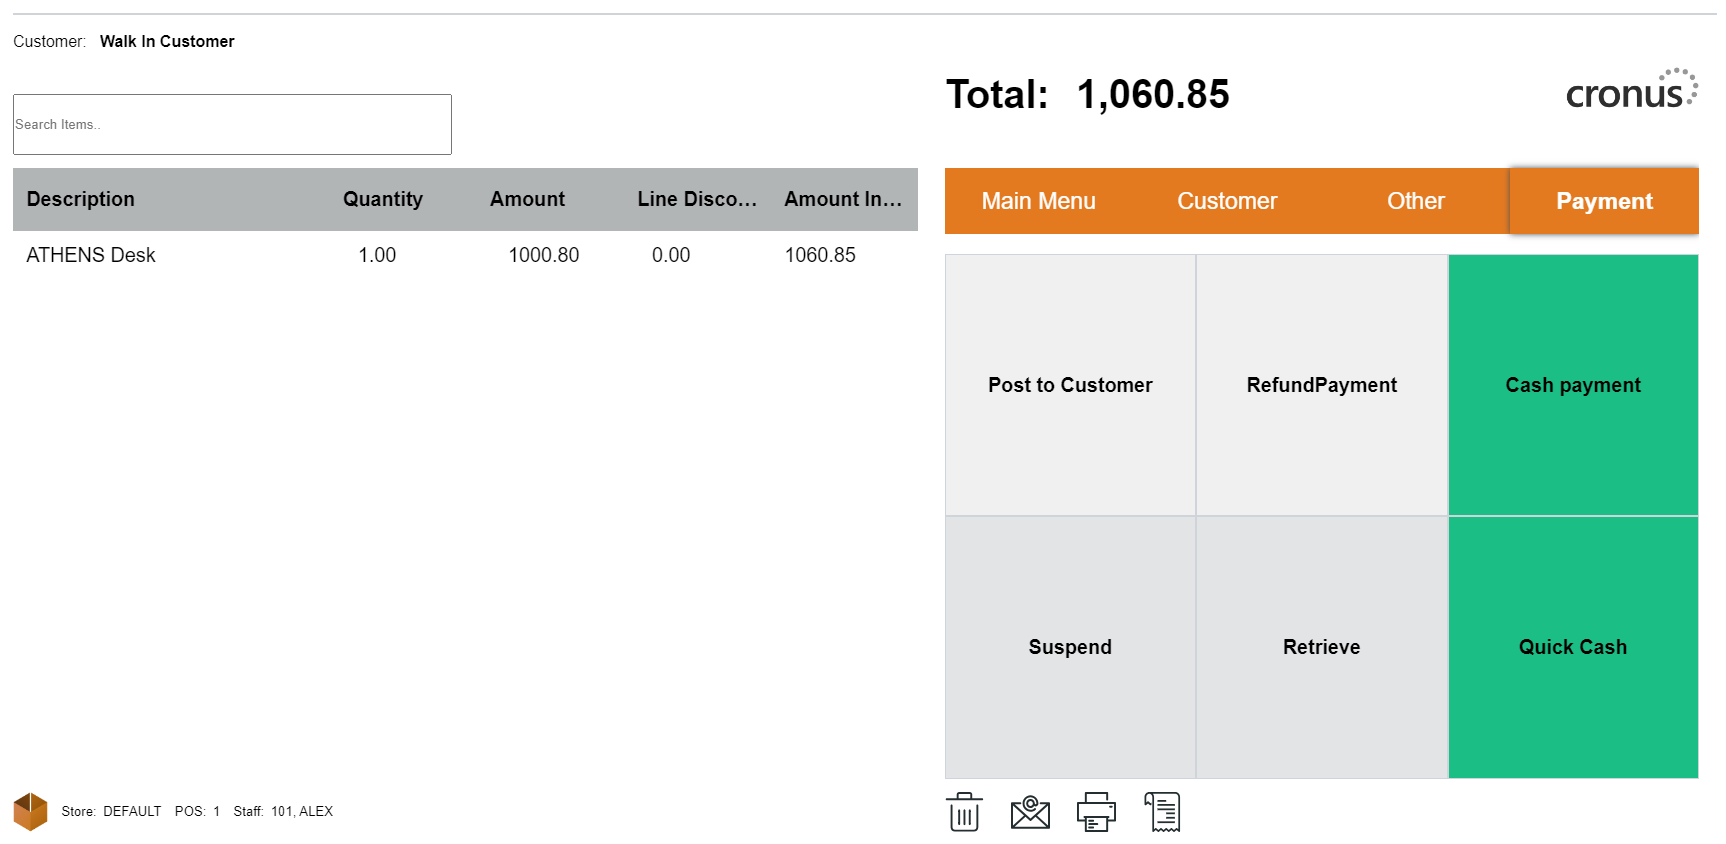Image resolution: width=1726 pixels, height=844 pixels.
Task: Tap the green Quick Cash button
Action: pos(1572,647)
